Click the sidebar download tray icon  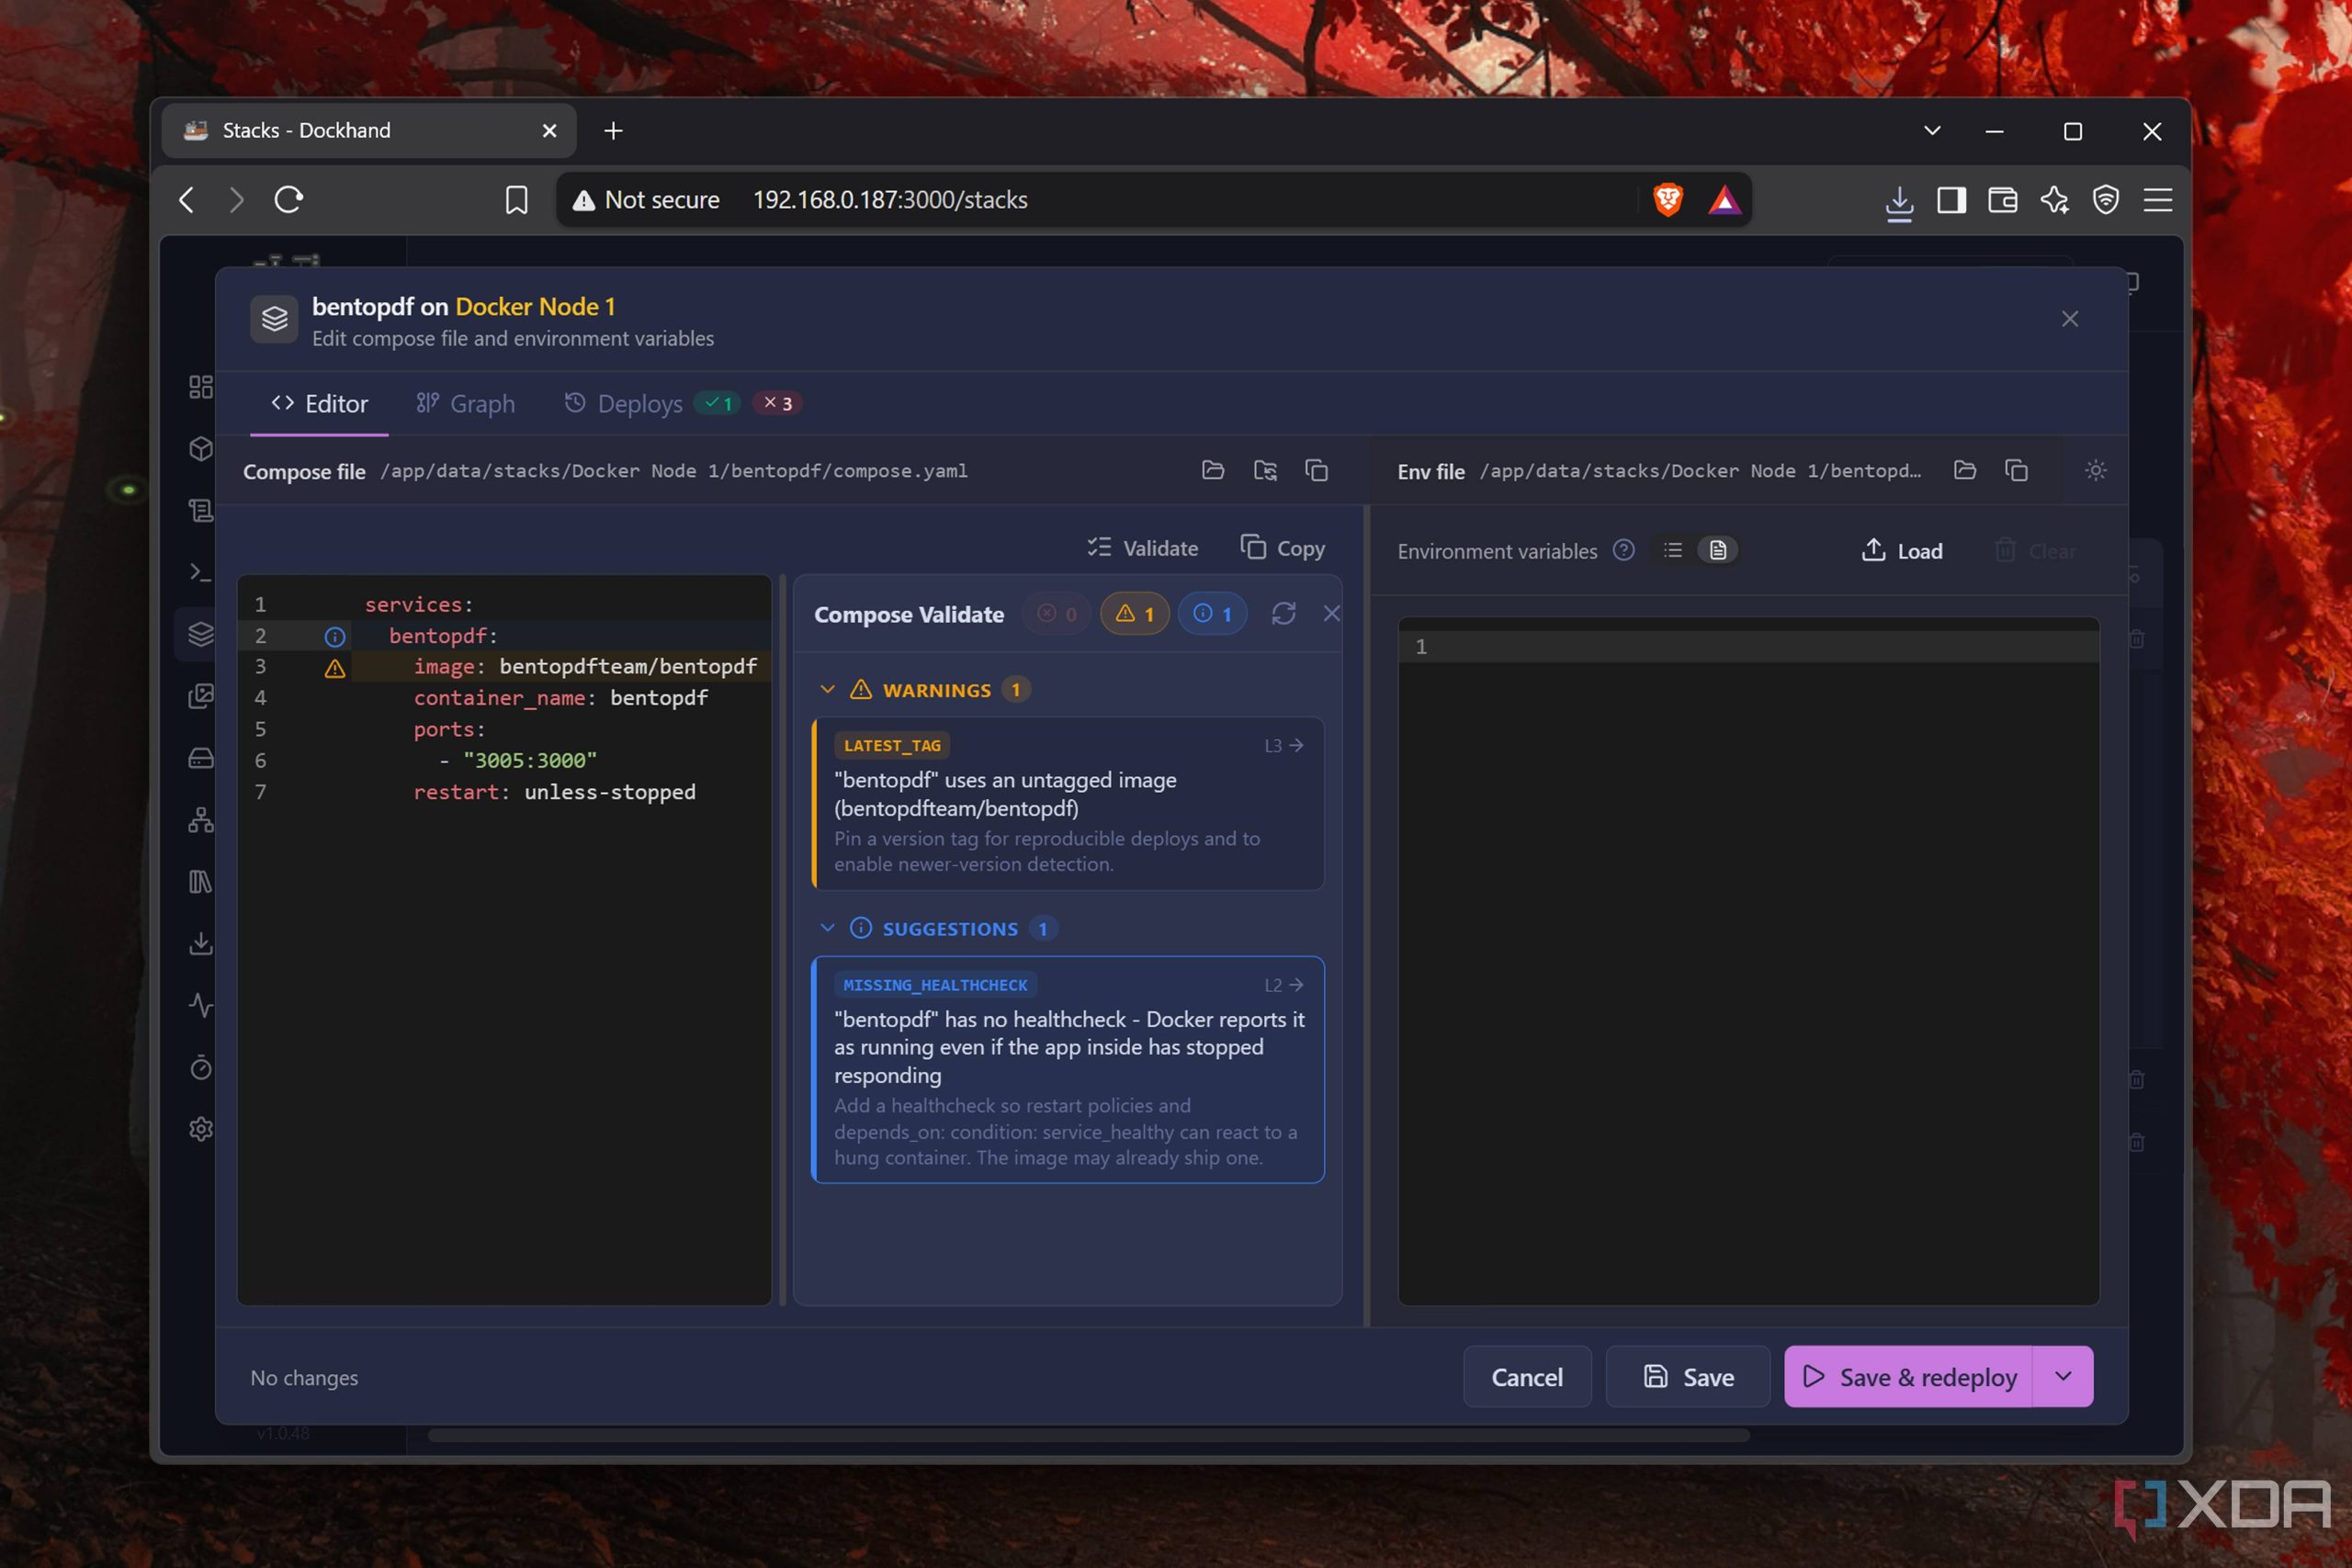point(200,943)
